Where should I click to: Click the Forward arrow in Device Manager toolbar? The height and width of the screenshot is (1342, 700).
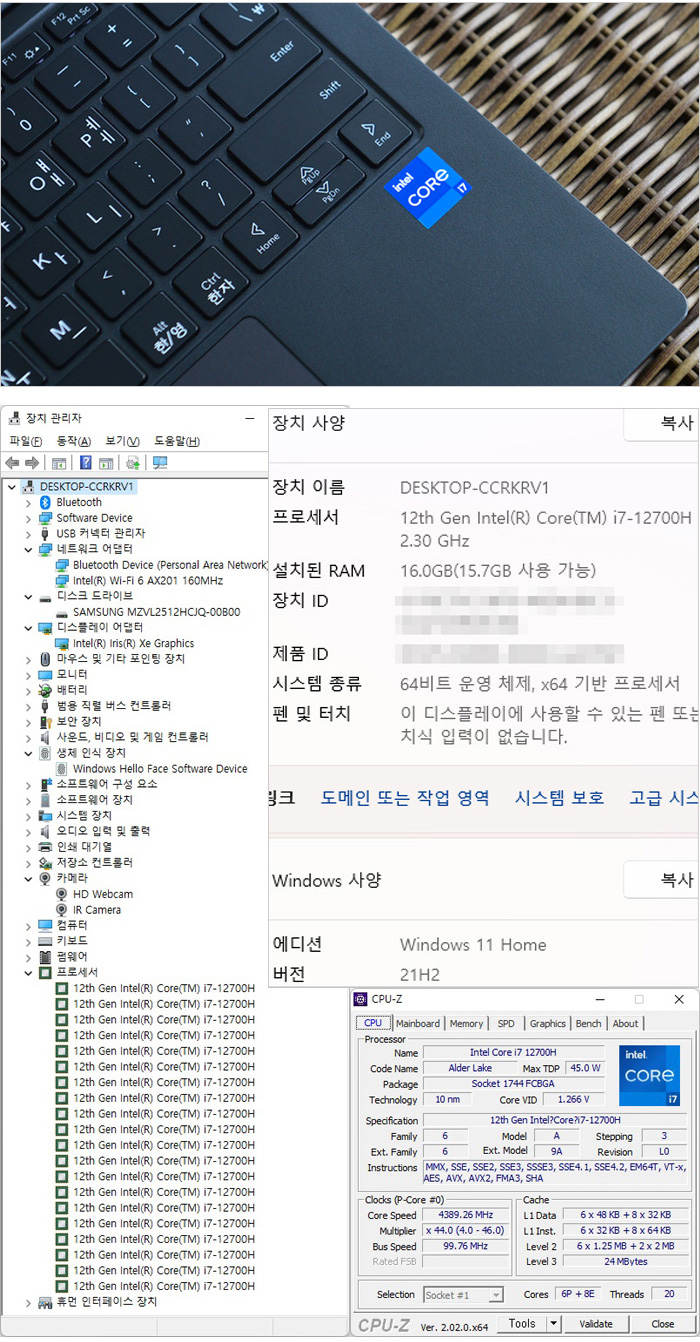tap(32, 463)
